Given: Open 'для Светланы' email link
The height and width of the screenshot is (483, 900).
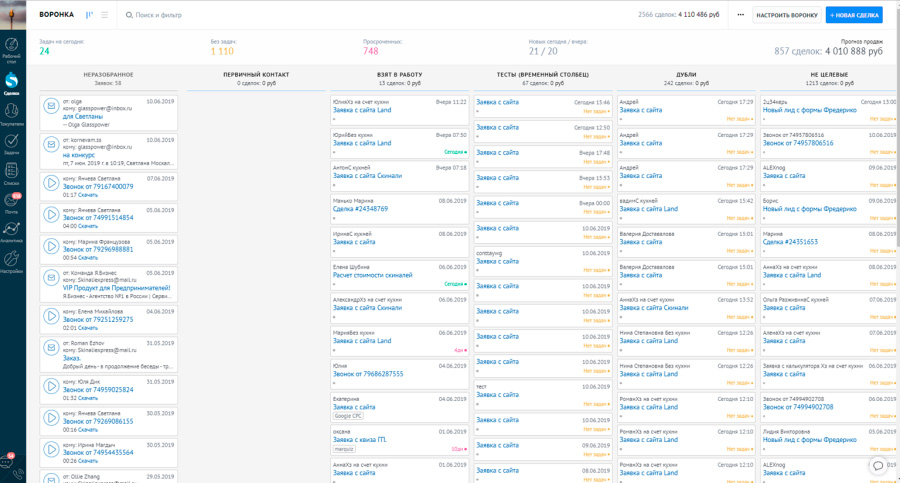Looking at the screenshot, I should pyautogui.click(x=83, y=117).
